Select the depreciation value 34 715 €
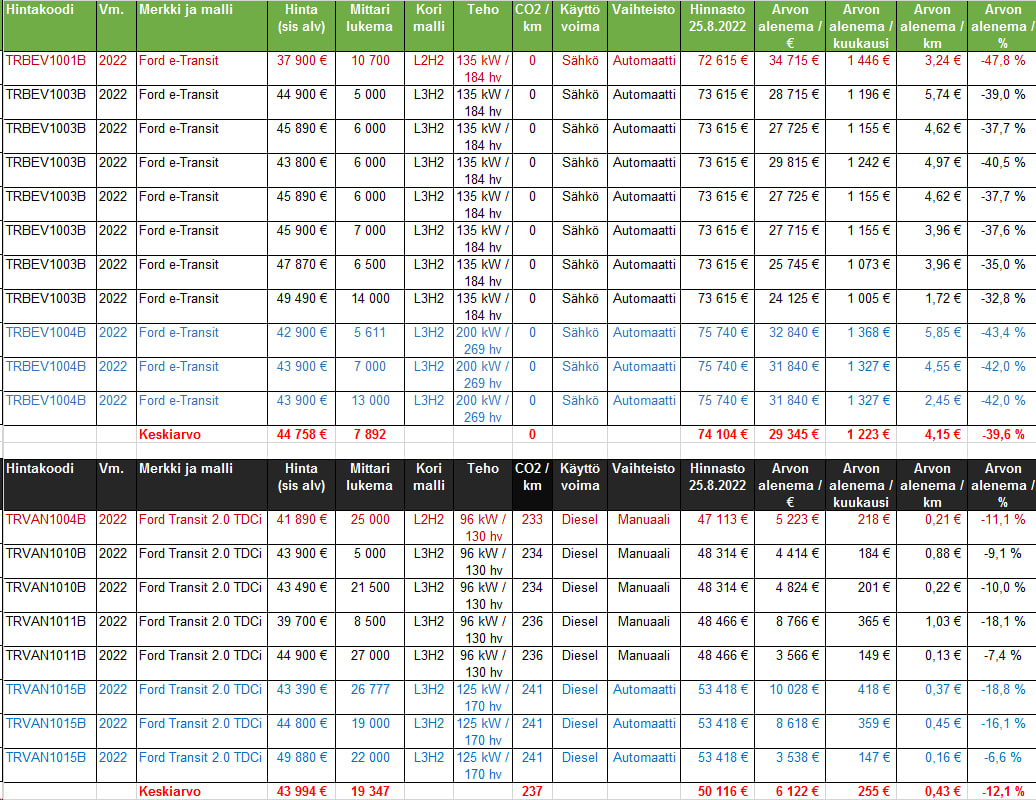Screen dimensions: 1036x800 tap(790, 68)
